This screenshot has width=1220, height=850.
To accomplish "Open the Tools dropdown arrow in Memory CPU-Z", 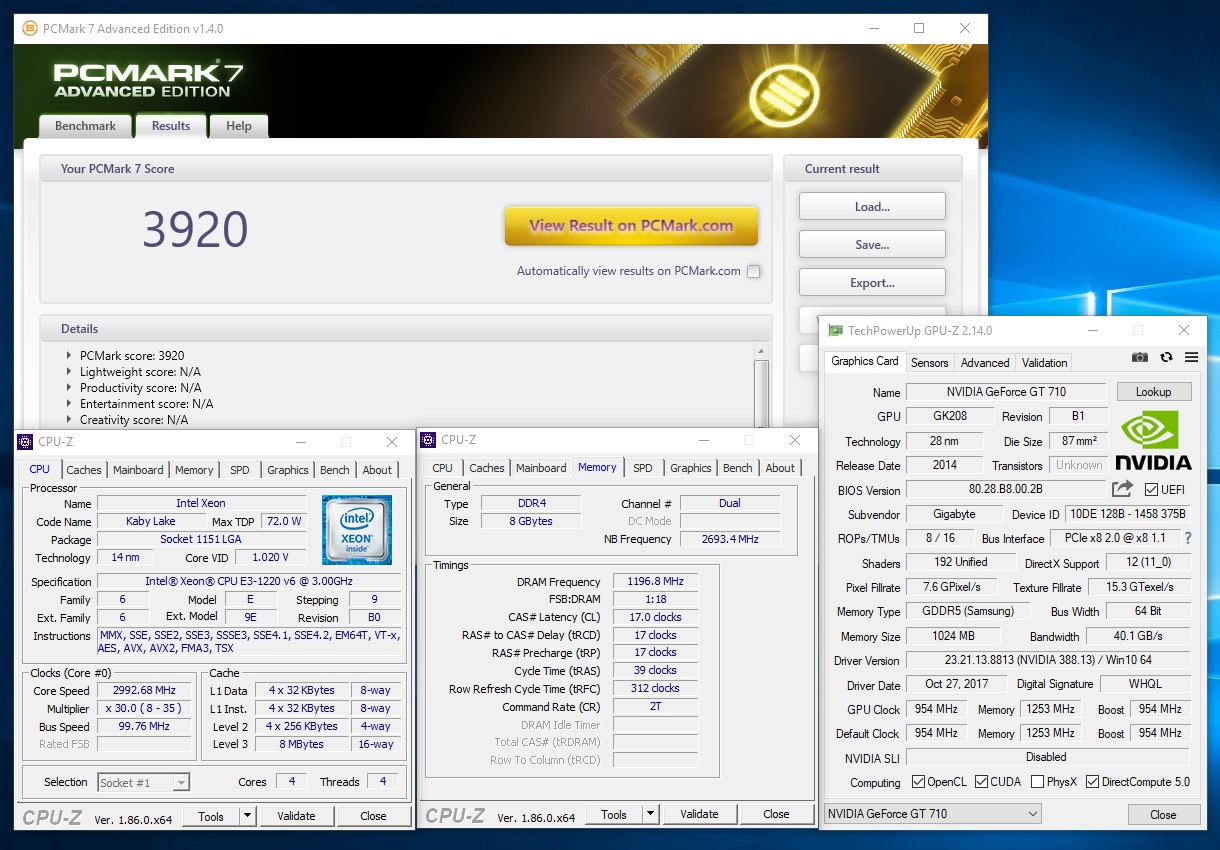I will pos(651,814).
